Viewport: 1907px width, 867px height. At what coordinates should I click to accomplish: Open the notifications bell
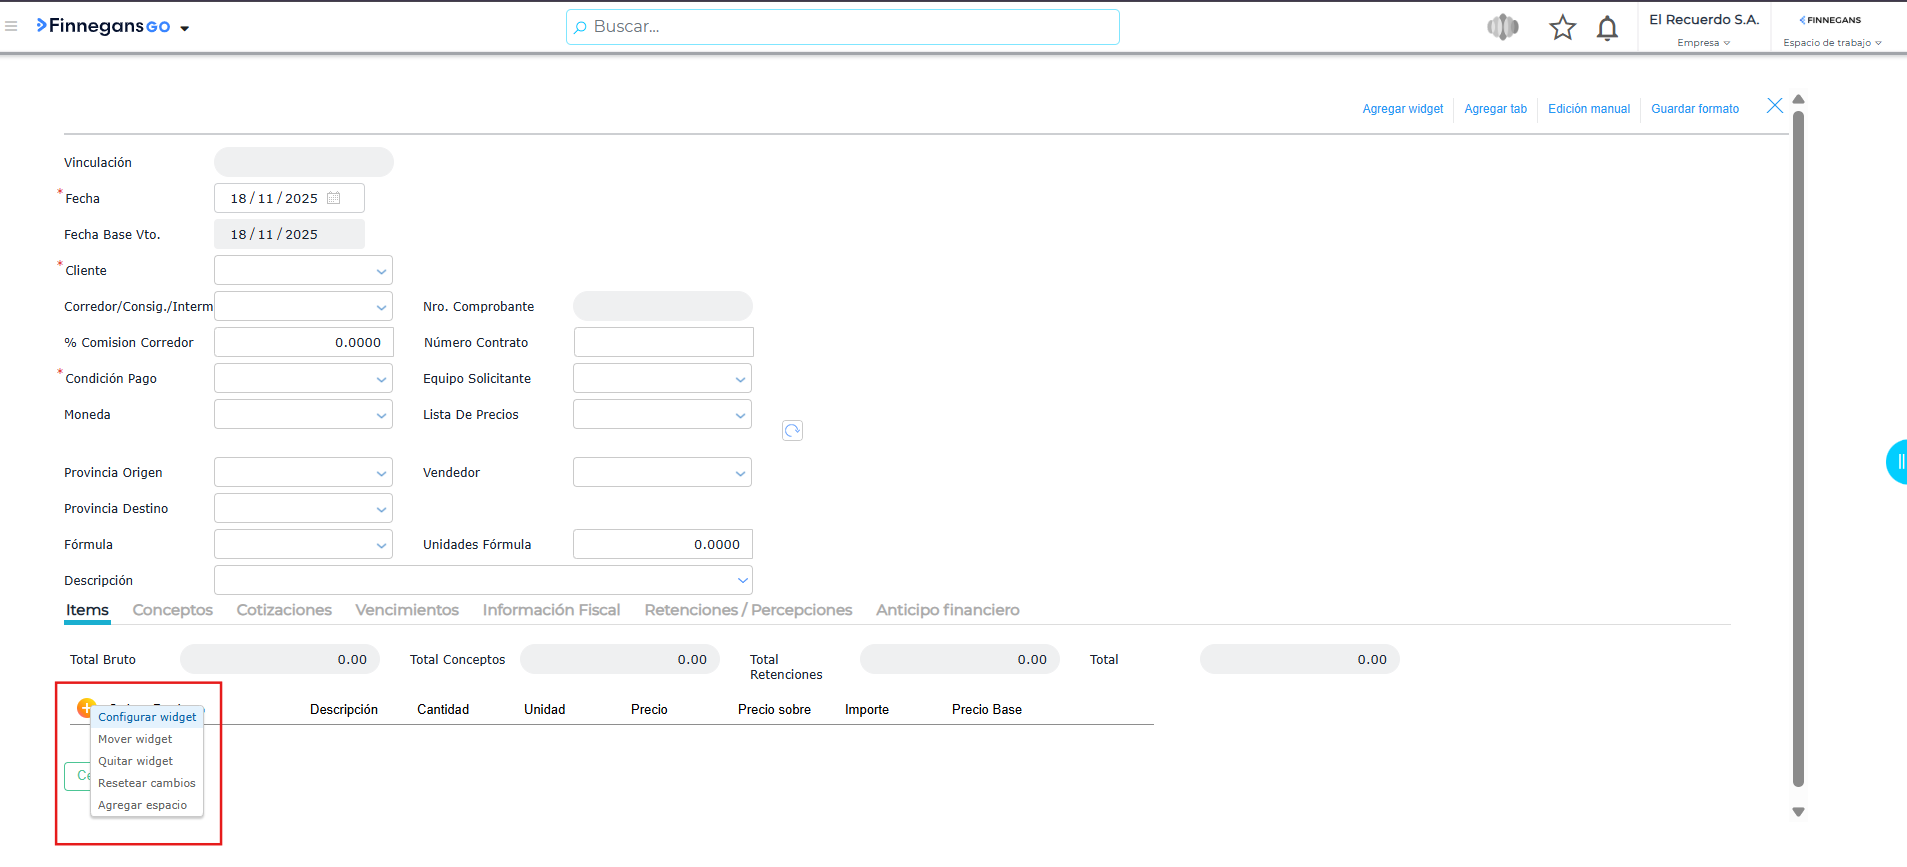pos(1607,28)
